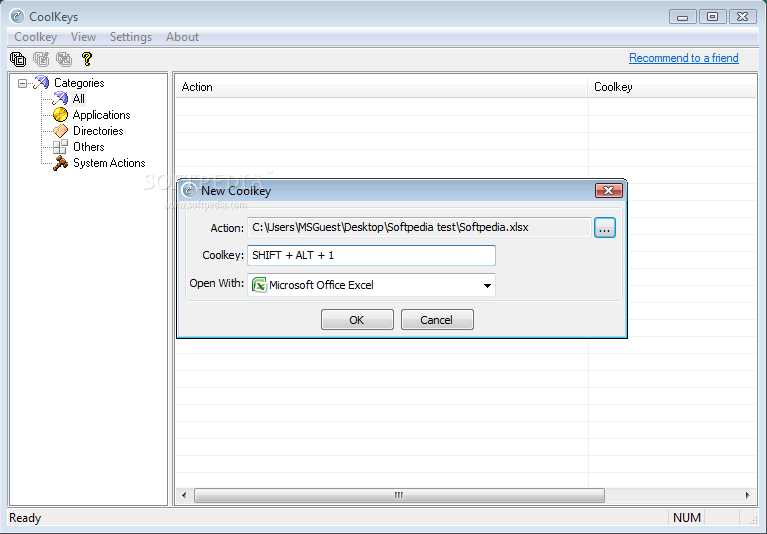Click the Microsoft Office Excel combo box
767x534 pixels.
[371, 285]
